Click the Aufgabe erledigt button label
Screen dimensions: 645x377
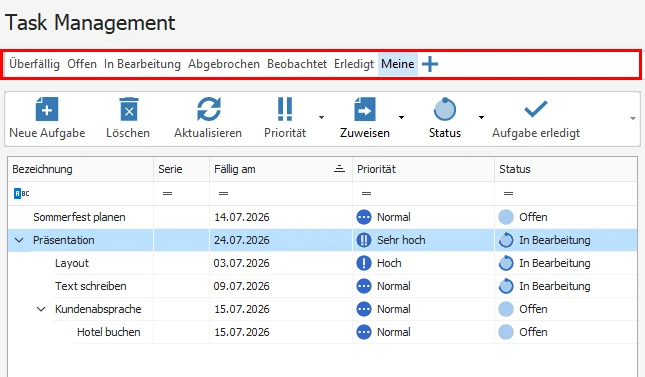pos(536,133)
